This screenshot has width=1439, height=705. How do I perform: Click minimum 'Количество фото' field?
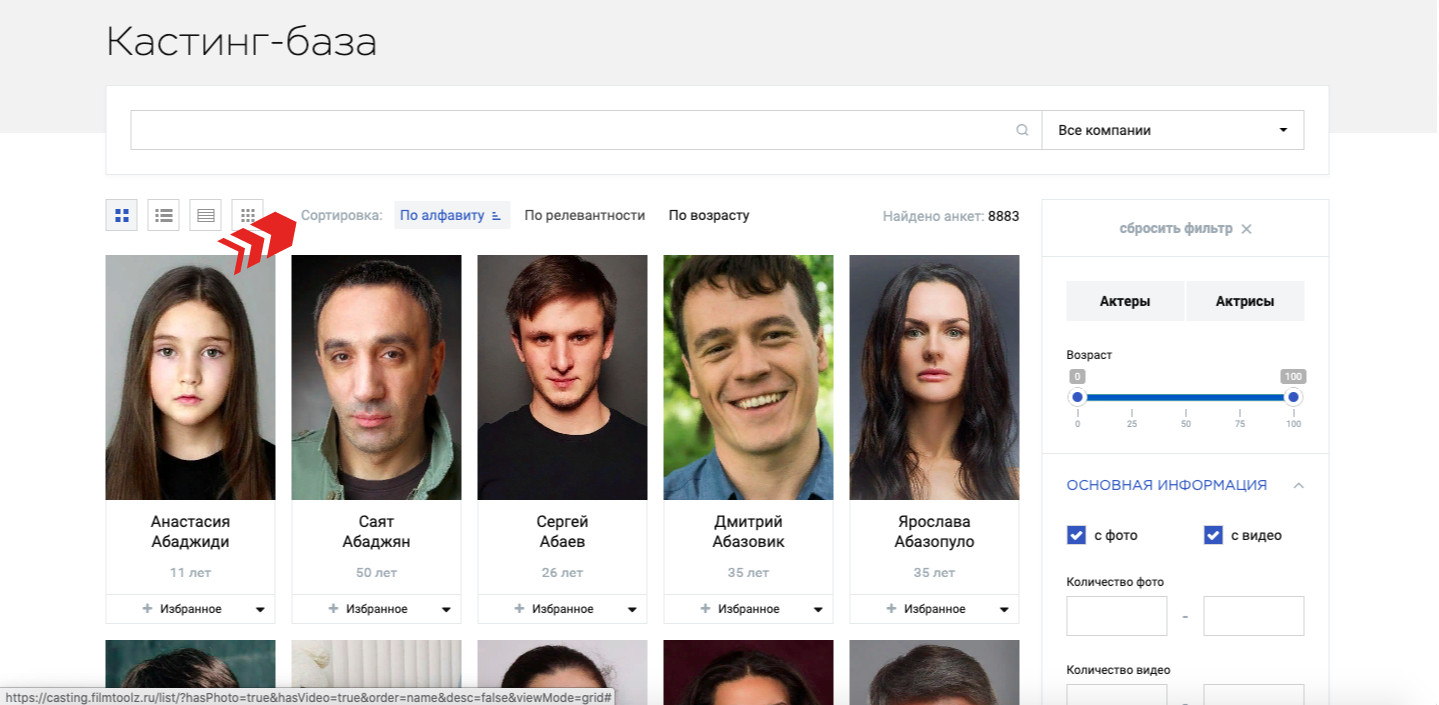tap(1117, 616)
